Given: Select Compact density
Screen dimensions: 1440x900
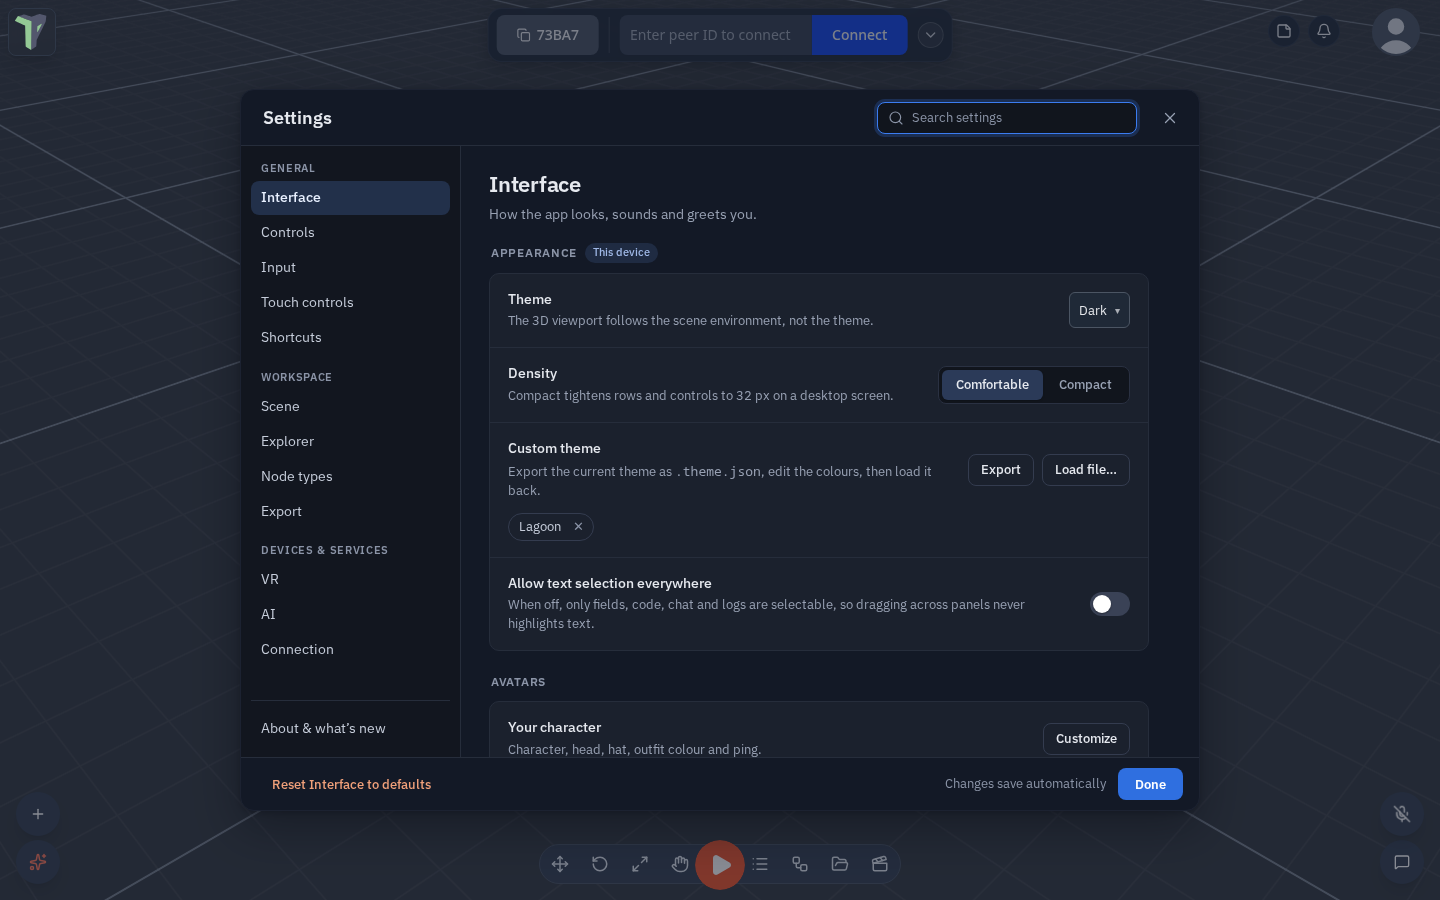Looking at the screenshot, I should coord(1085,385).
